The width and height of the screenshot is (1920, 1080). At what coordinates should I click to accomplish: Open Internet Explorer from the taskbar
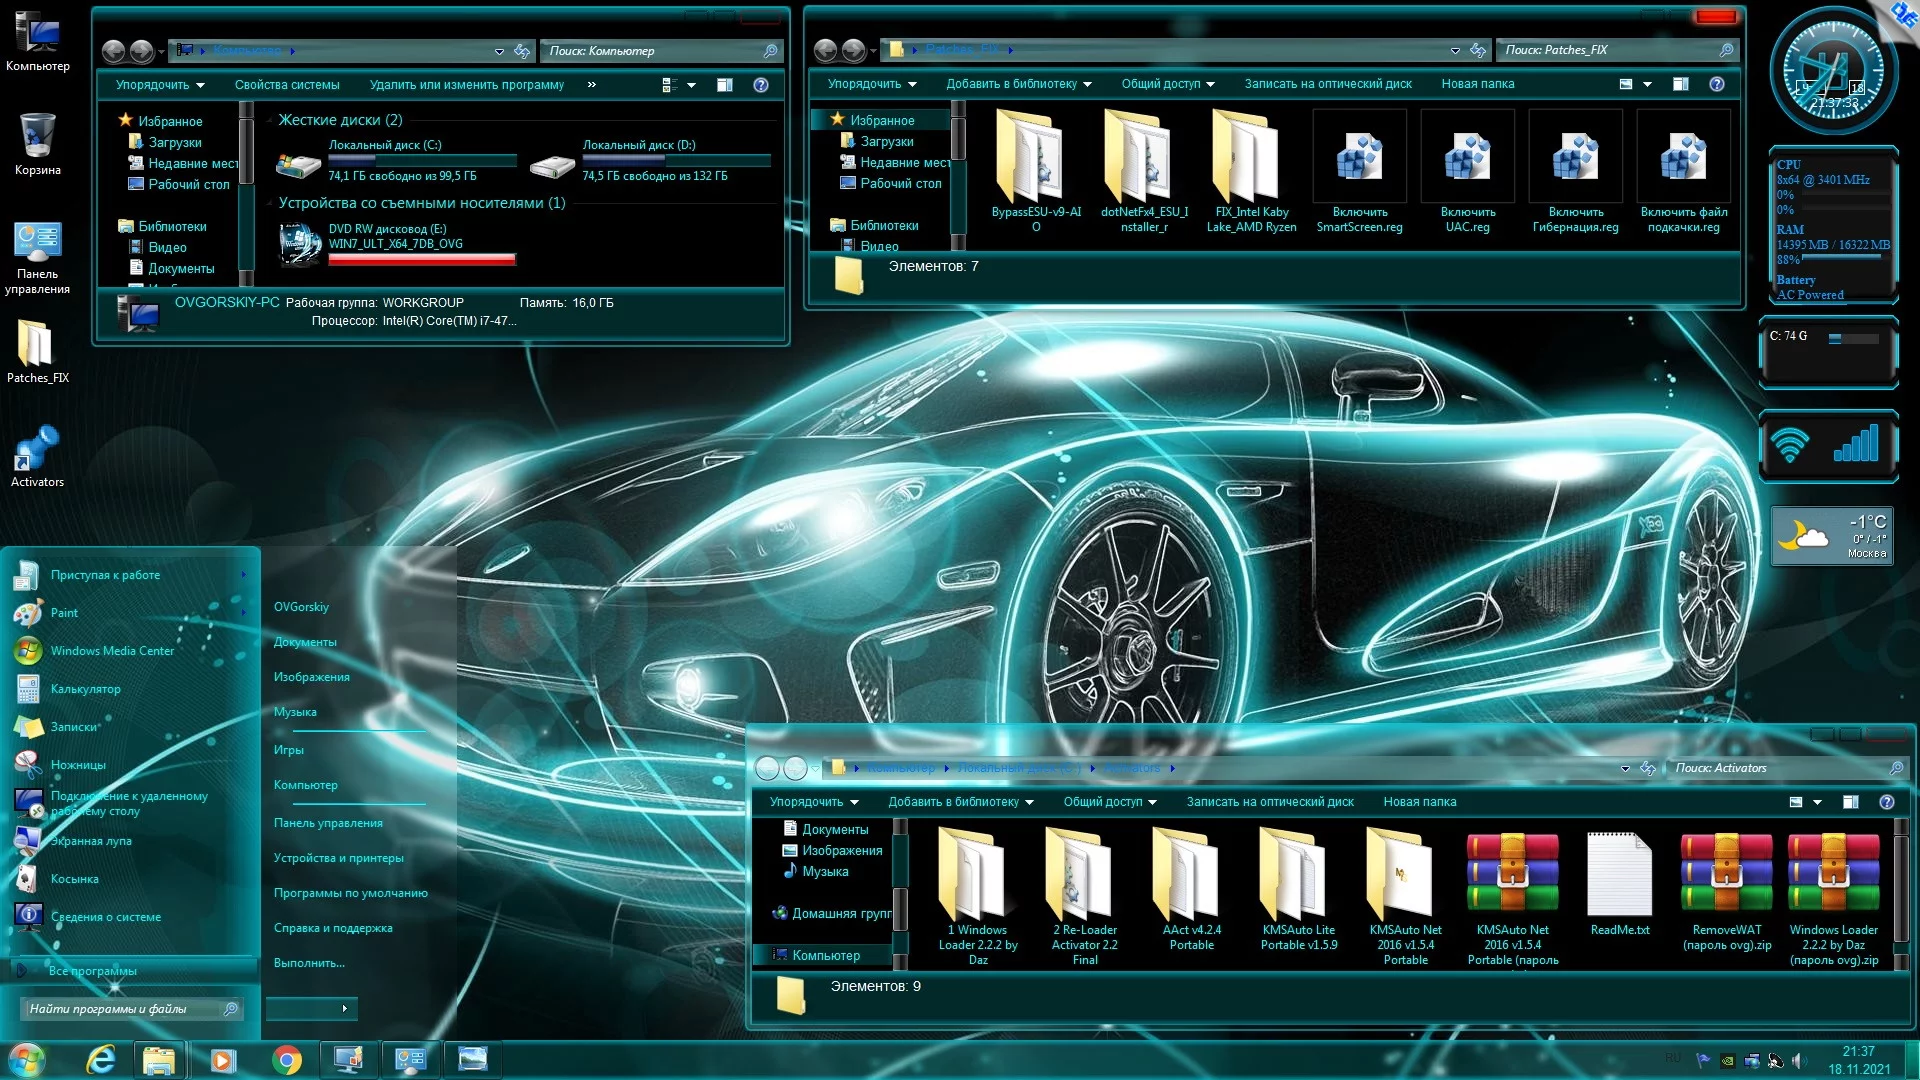click(x=100, y=1059)
